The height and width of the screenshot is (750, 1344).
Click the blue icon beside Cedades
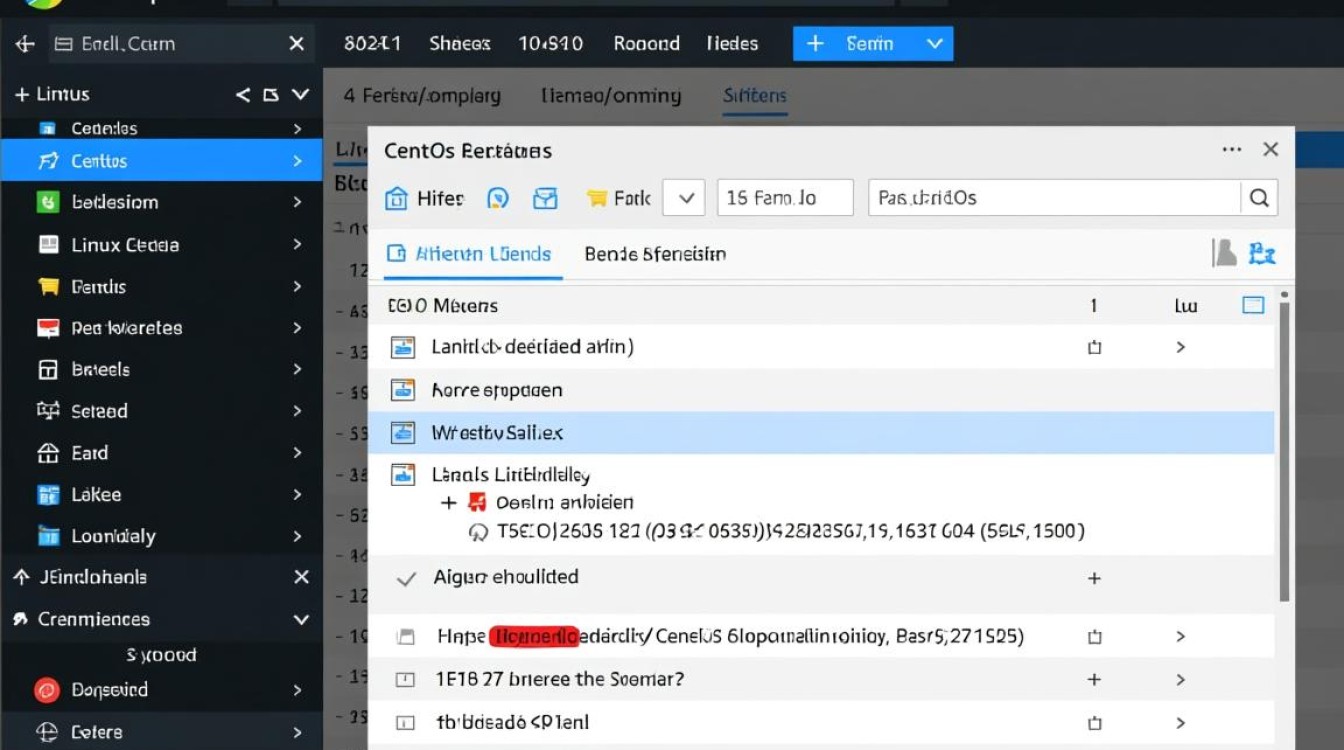47,128
